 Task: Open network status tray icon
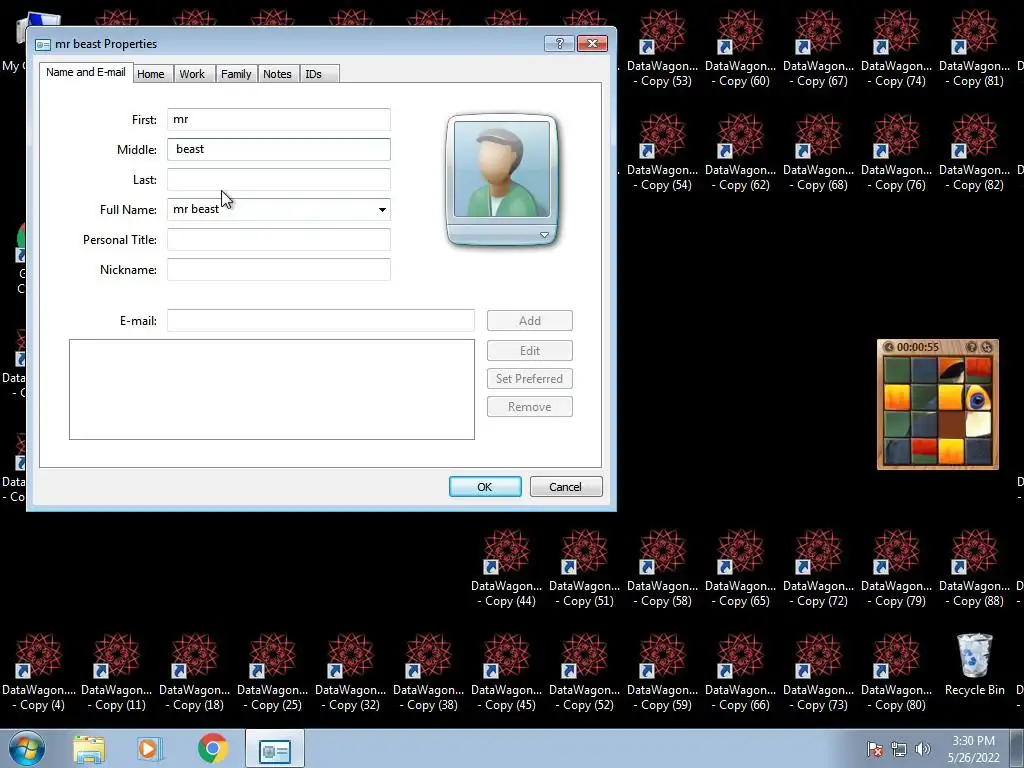click(899, 749)
